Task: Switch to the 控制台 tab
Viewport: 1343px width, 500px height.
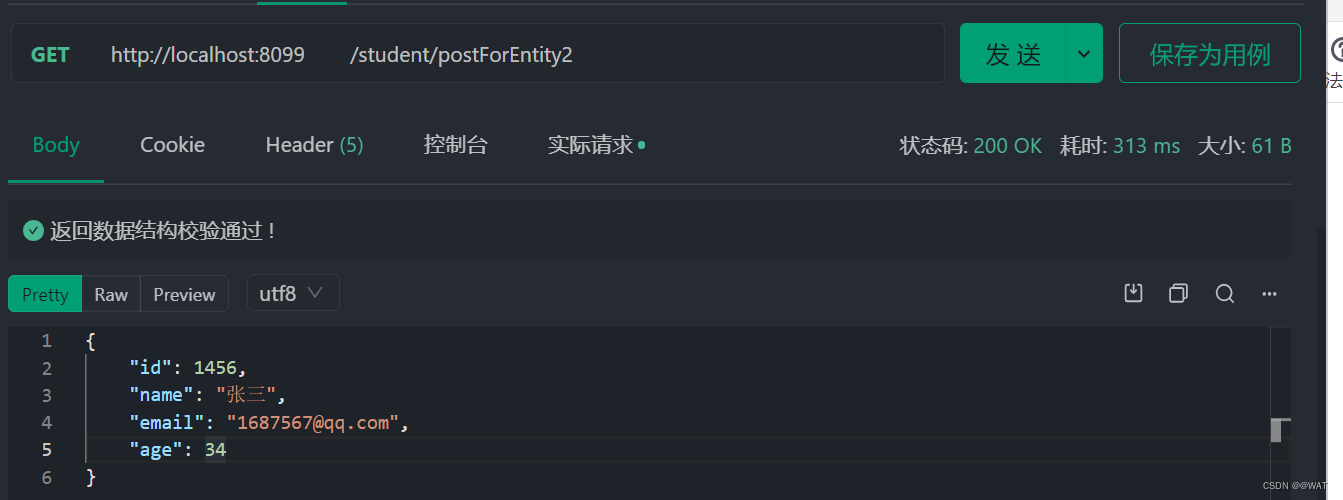Action: pos(455,145)
